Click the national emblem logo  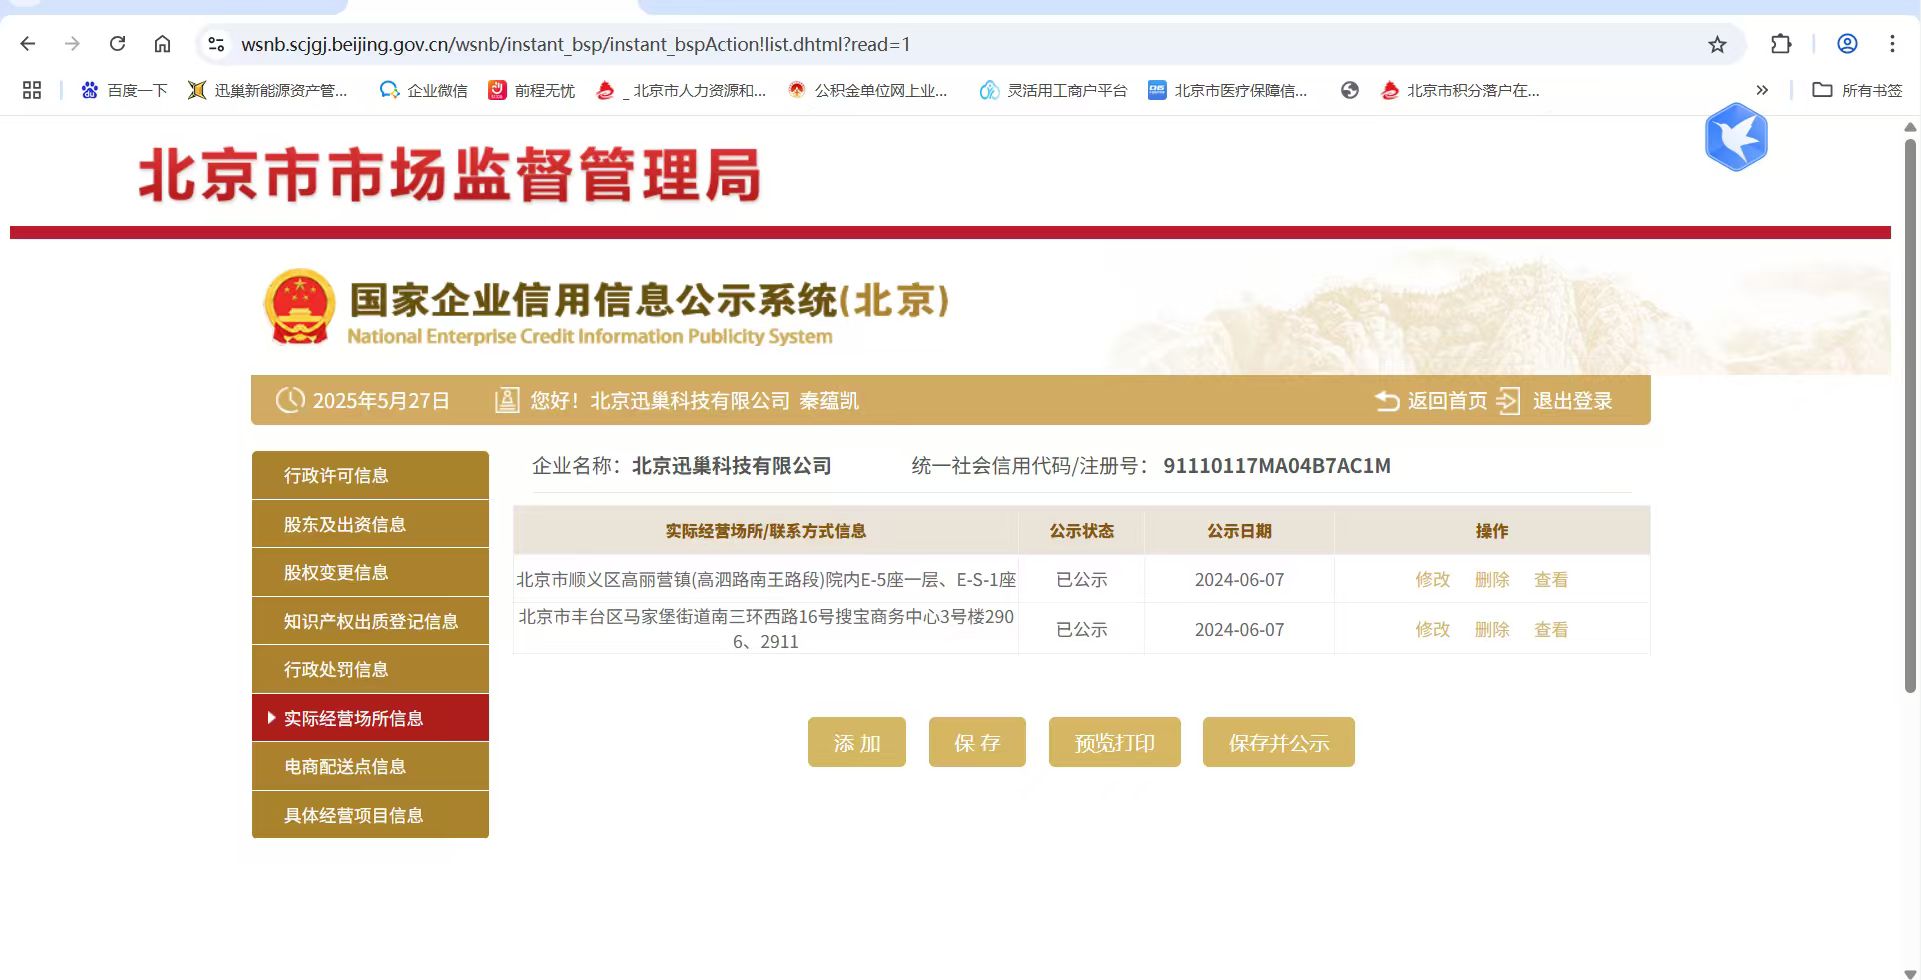pyautogui.click(x=299, y=306)
